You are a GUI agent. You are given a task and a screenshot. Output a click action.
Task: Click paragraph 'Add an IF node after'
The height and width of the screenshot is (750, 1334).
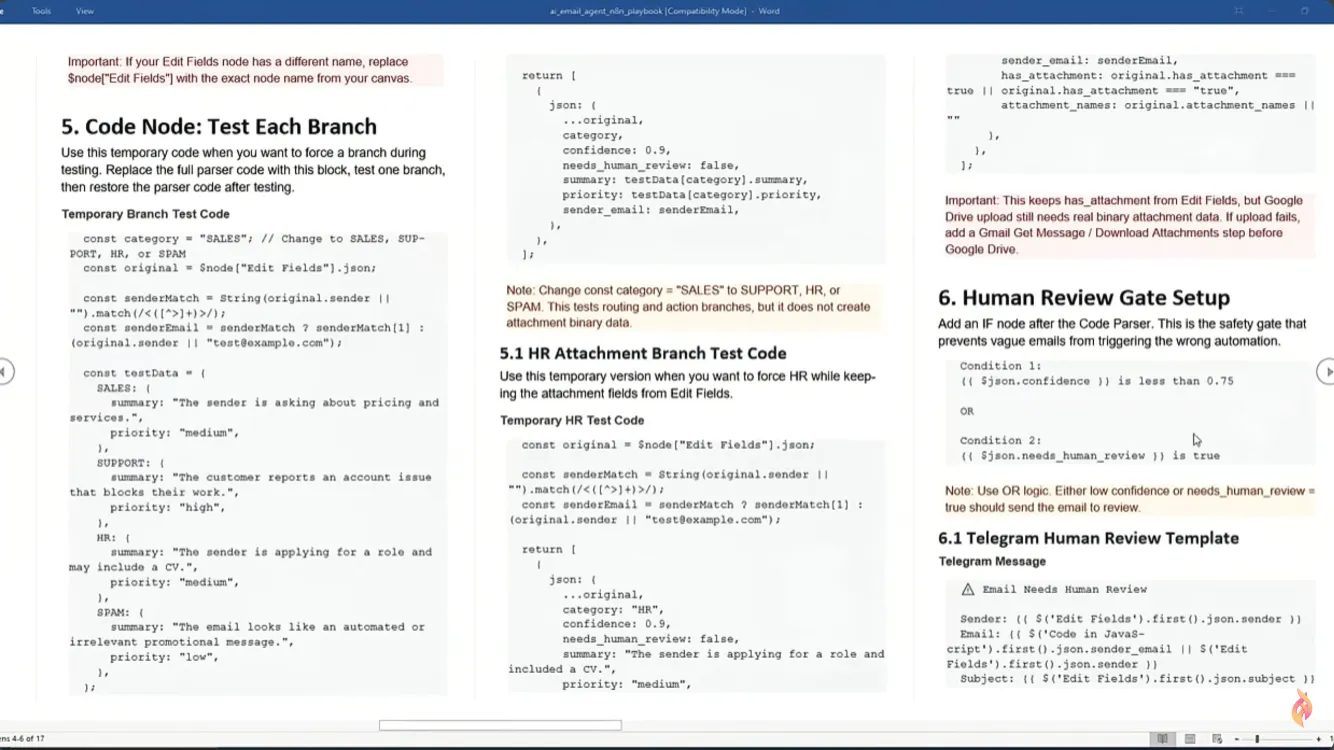[x=1122, y=332]
